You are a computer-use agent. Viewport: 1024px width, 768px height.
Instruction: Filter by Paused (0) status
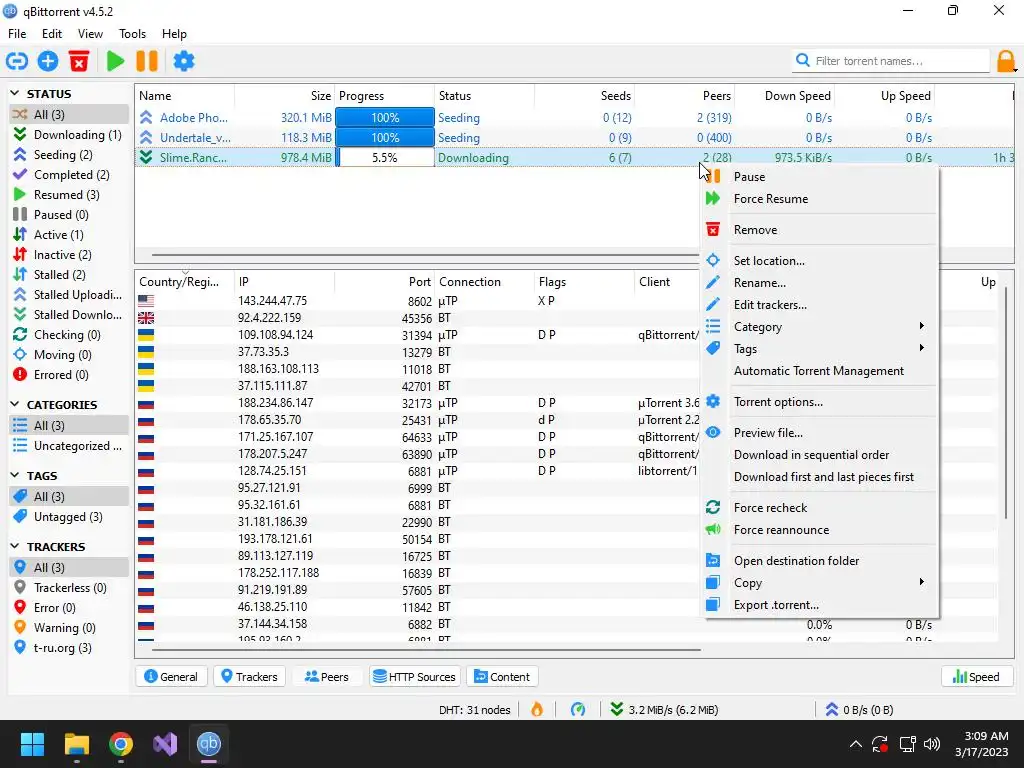[x=69, y=215]
